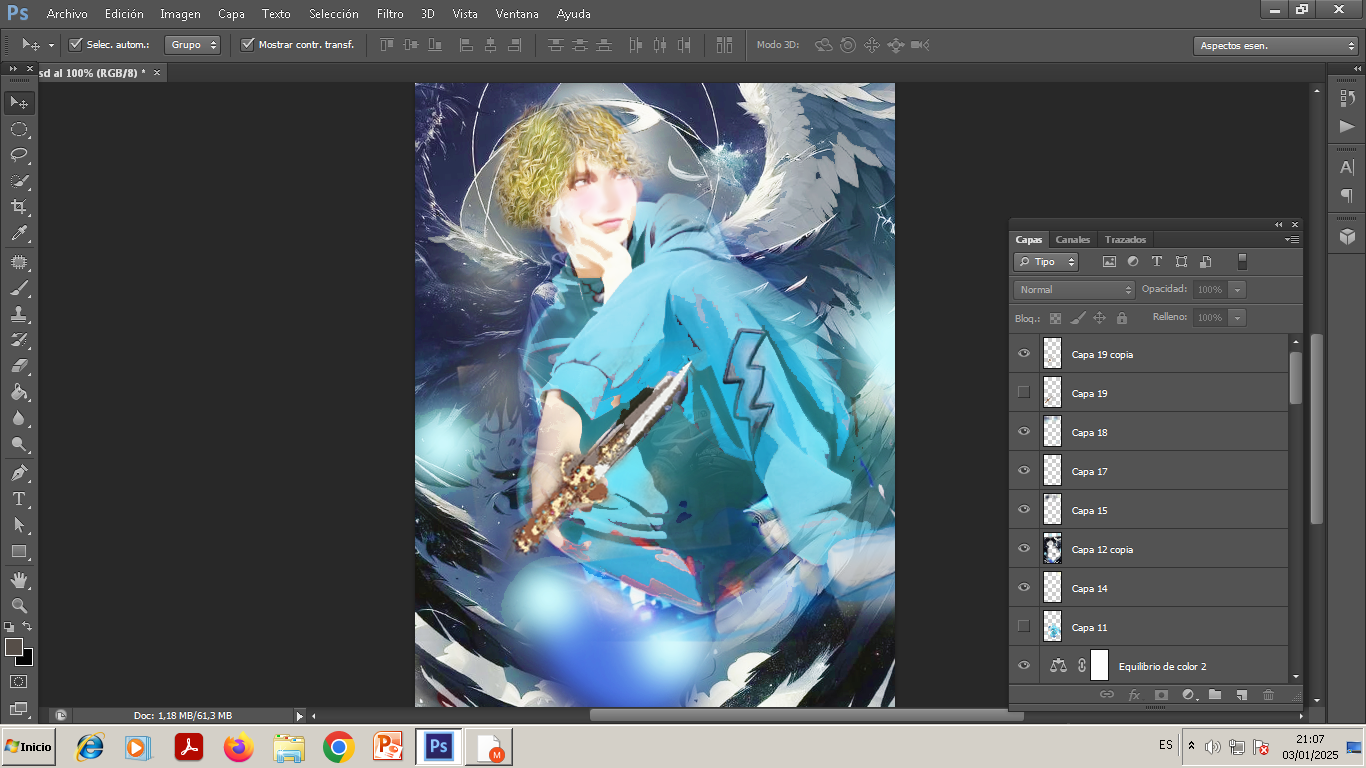Image resolution: width=1366 pixels, height=768 pixels.
Task: Open the layer styles fx menu
Action: point(1134,695)
